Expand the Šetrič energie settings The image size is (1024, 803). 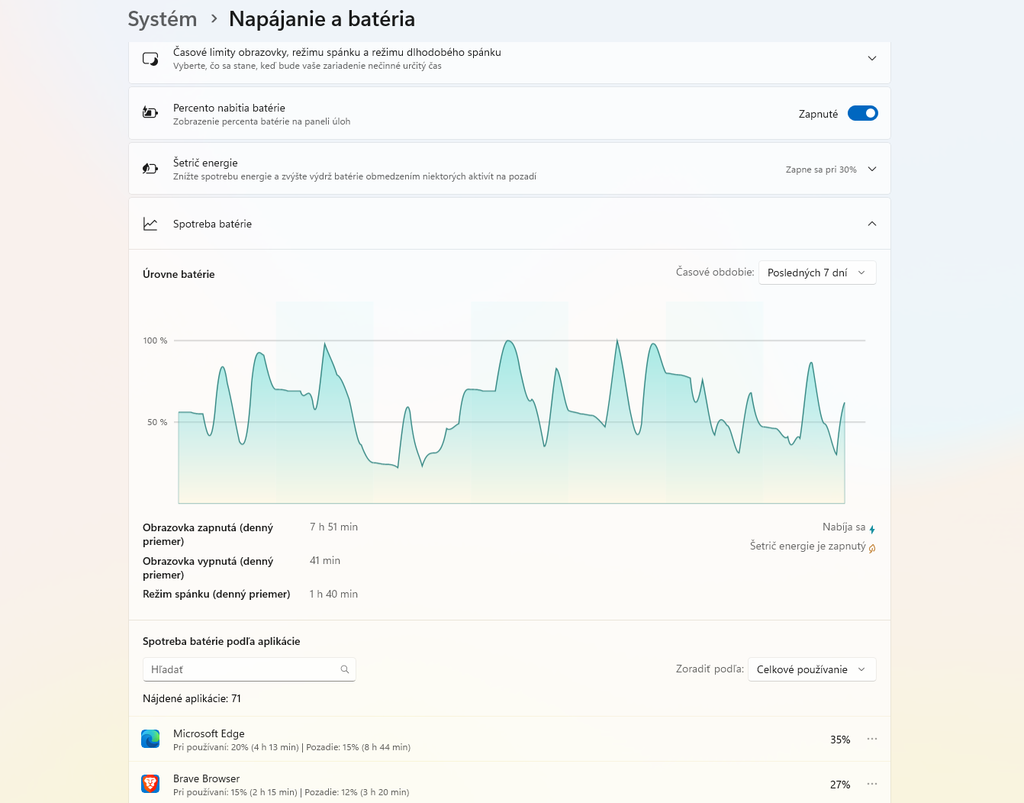872,169
